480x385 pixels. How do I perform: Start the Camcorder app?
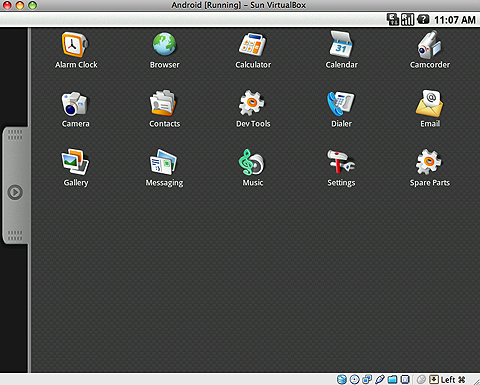coord(430,50)
